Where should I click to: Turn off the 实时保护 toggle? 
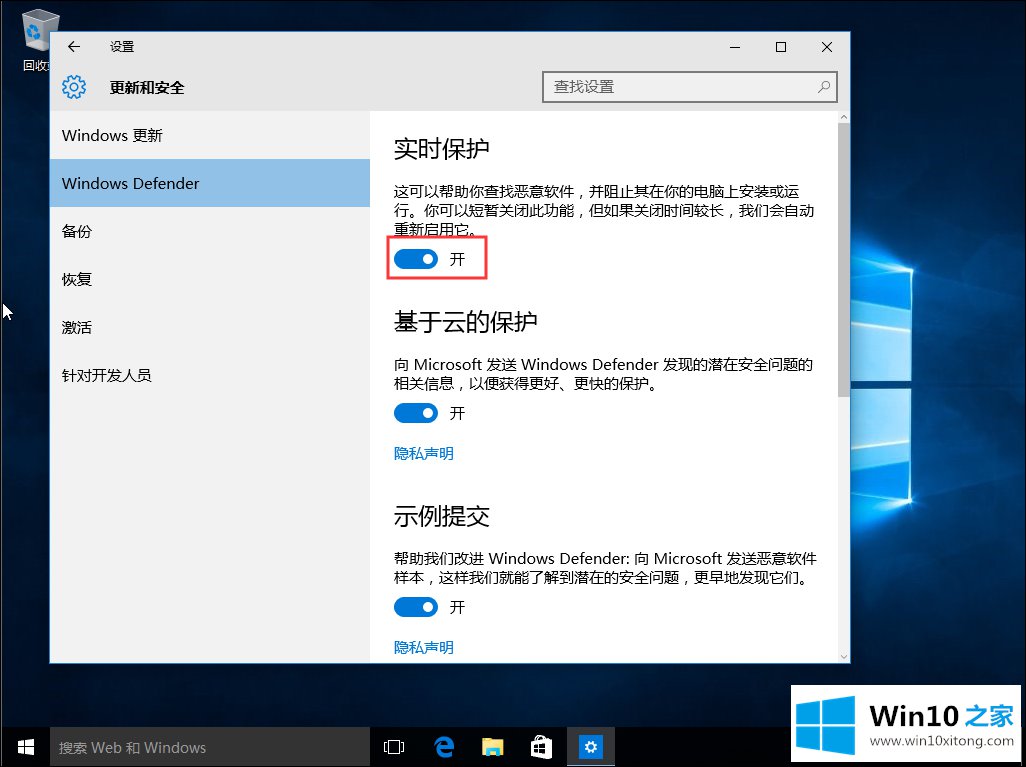[x=416, y=259]
